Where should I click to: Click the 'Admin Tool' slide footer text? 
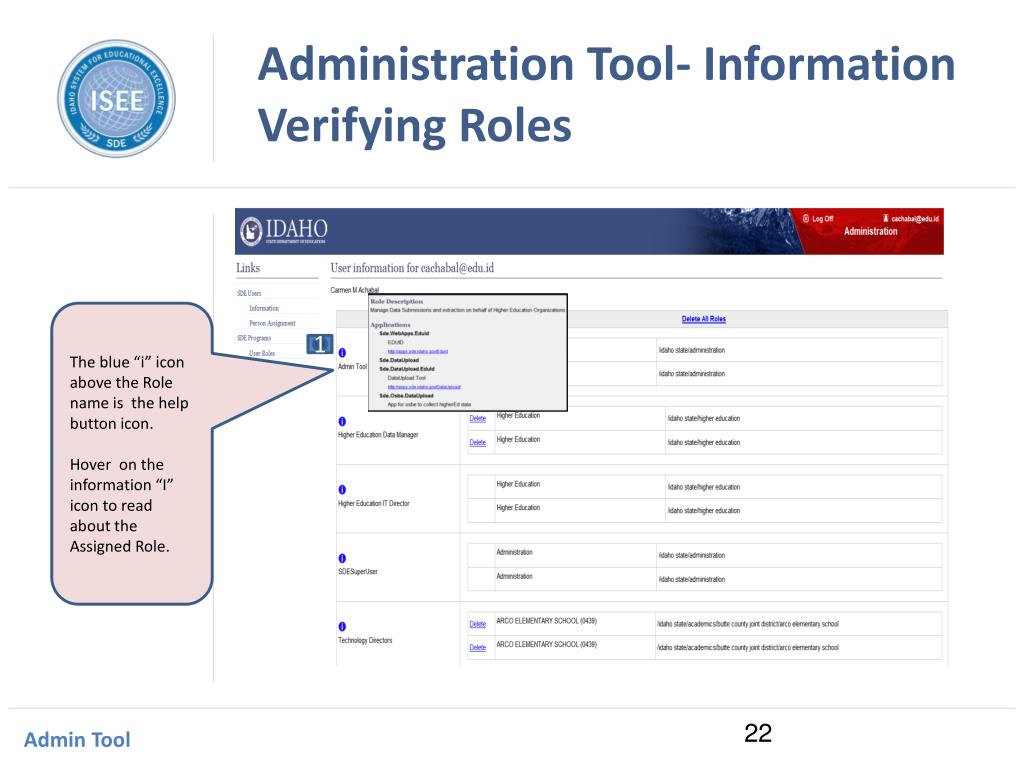pos(77,740)
